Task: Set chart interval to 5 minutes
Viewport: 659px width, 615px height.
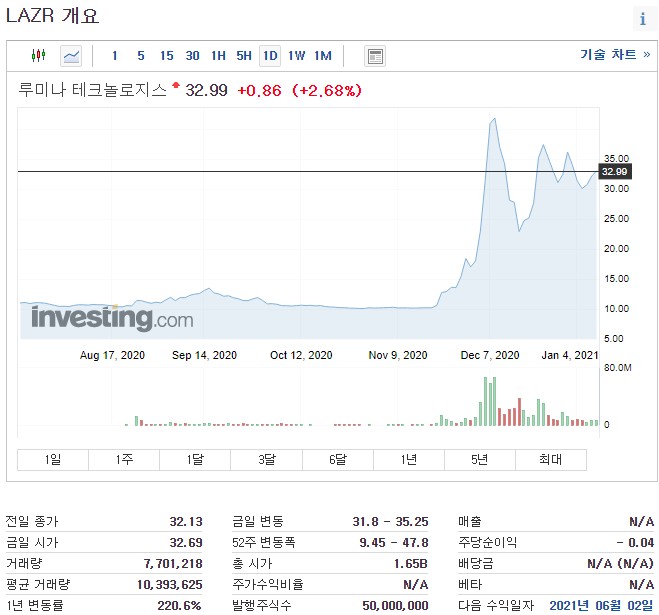Action: click(x=141, y=56)
